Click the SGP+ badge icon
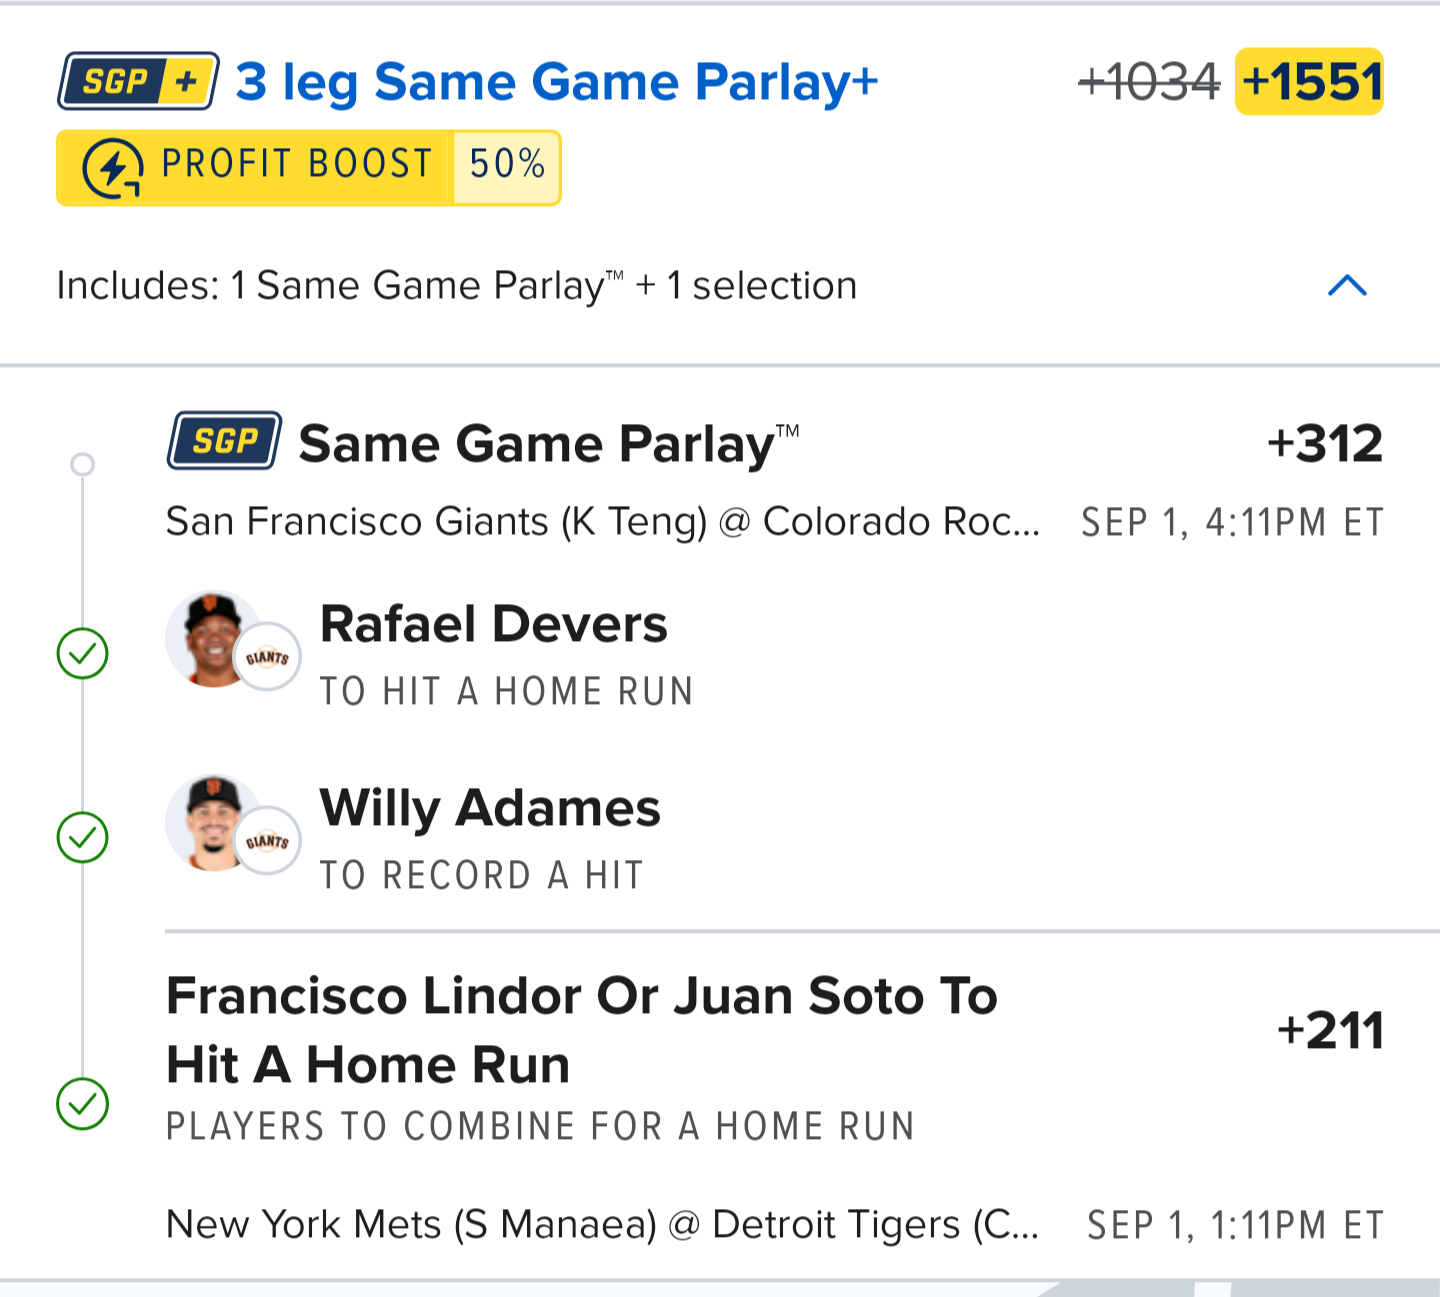Screen dimensions: 1440x1297 (x=138, y=81)
